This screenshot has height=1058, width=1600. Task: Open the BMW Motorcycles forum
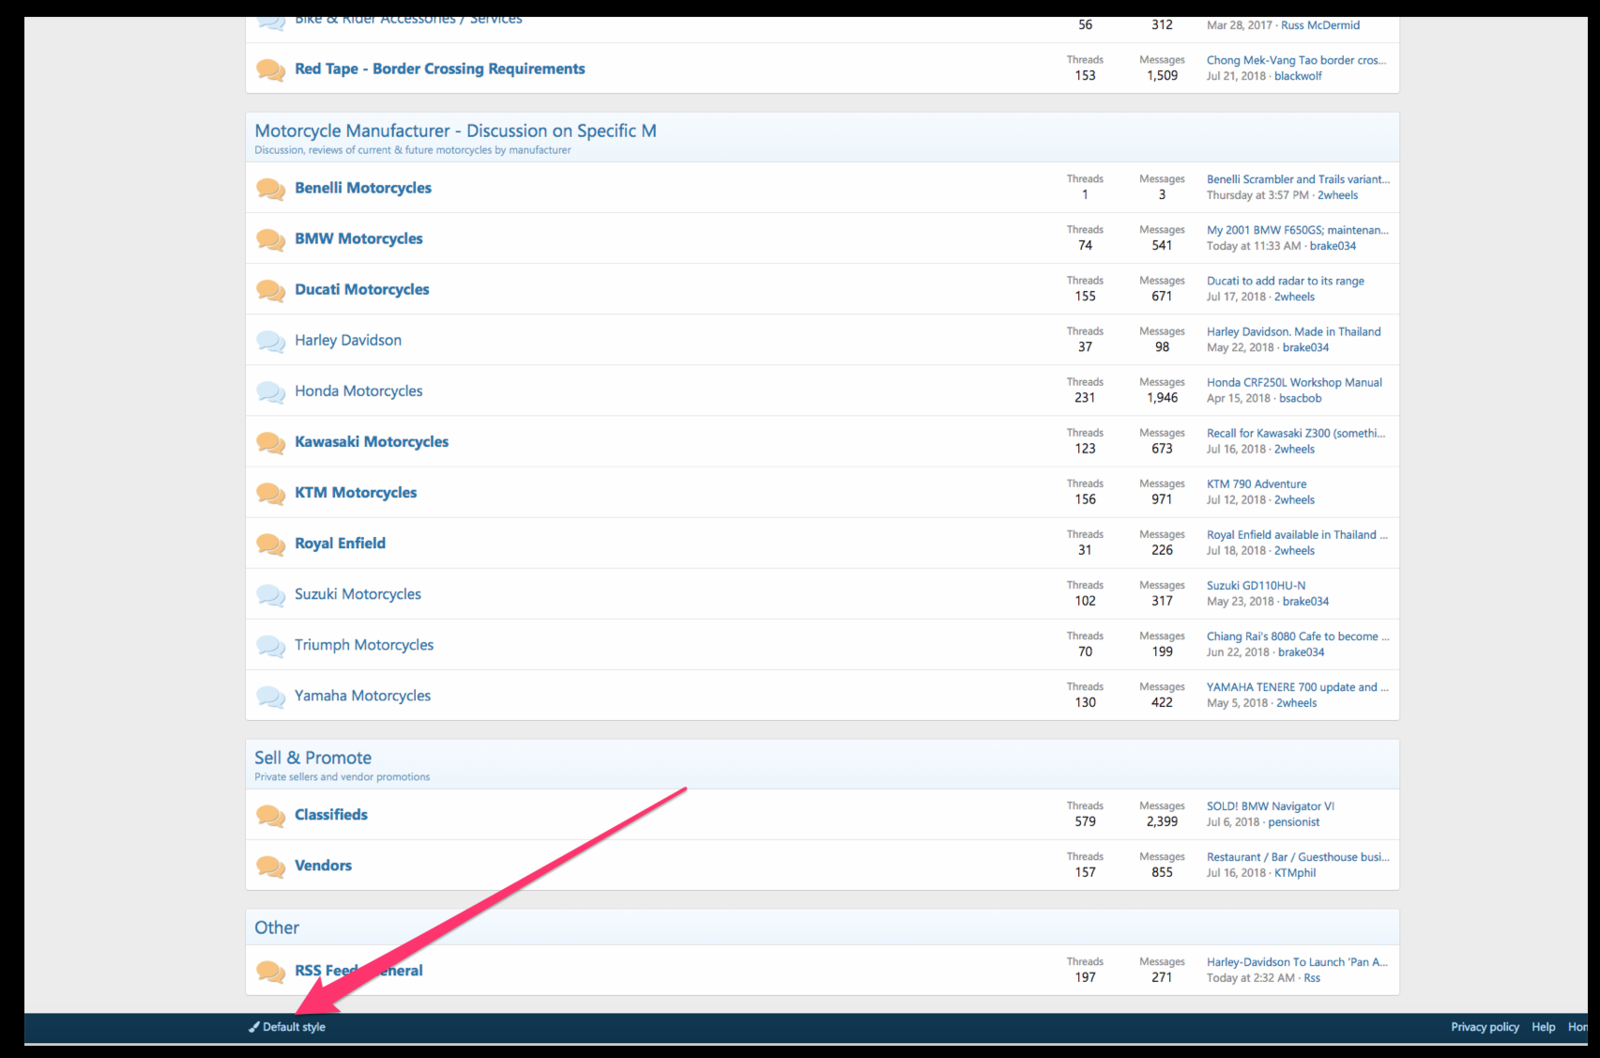(359, 239)
